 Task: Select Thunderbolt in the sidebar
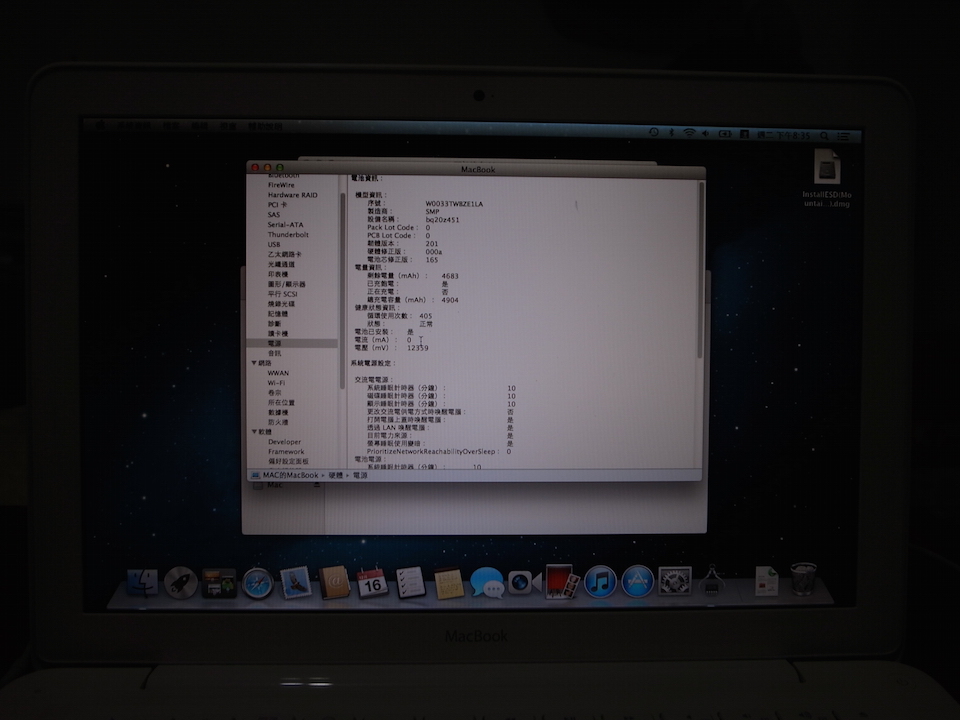tap(288, 234)
